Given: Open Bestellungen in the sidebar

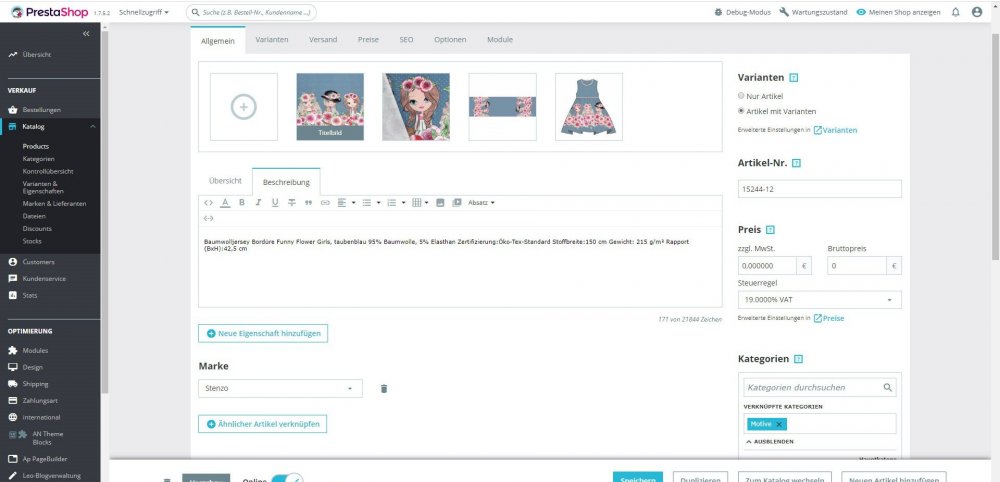Looking at the screenshot, I should click(41, 110).
